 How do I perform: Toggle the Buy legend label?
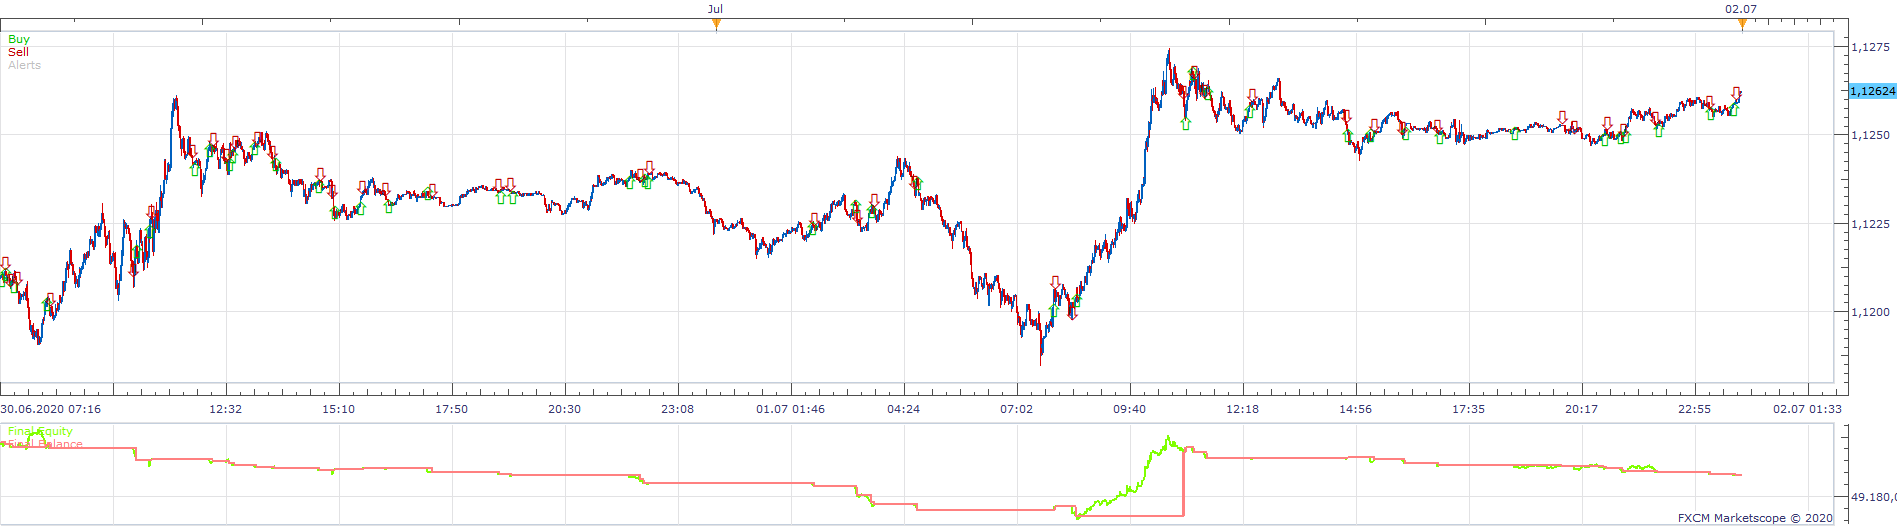(19, 39)
